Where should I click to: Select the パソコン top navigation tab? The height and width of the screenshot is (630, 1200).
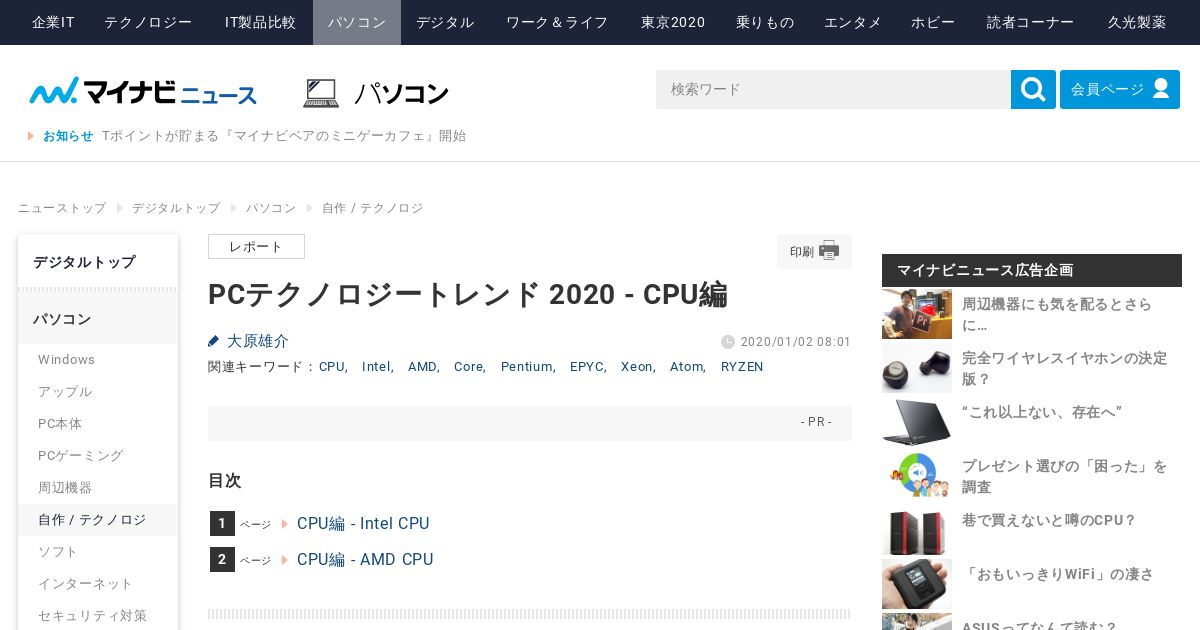pos(357,22)
